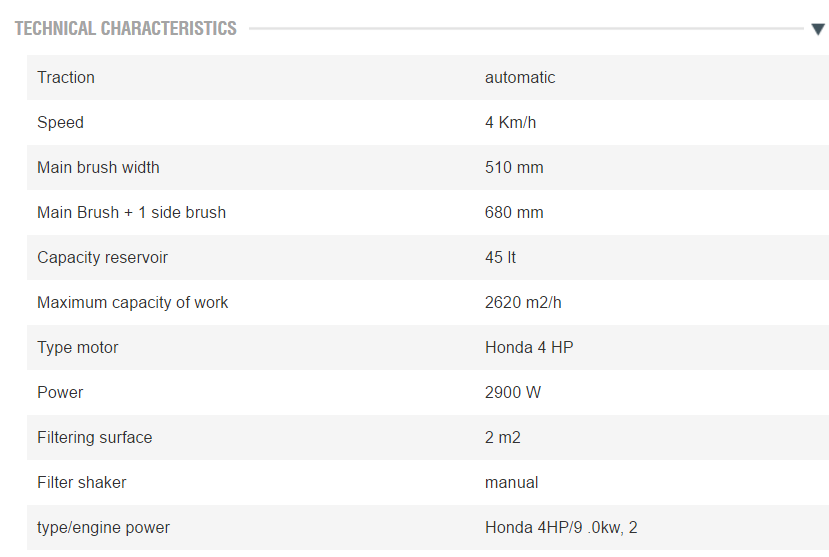Collapse the Technical Characteristics section arrow
829x557 pixels.
point(817,29)
